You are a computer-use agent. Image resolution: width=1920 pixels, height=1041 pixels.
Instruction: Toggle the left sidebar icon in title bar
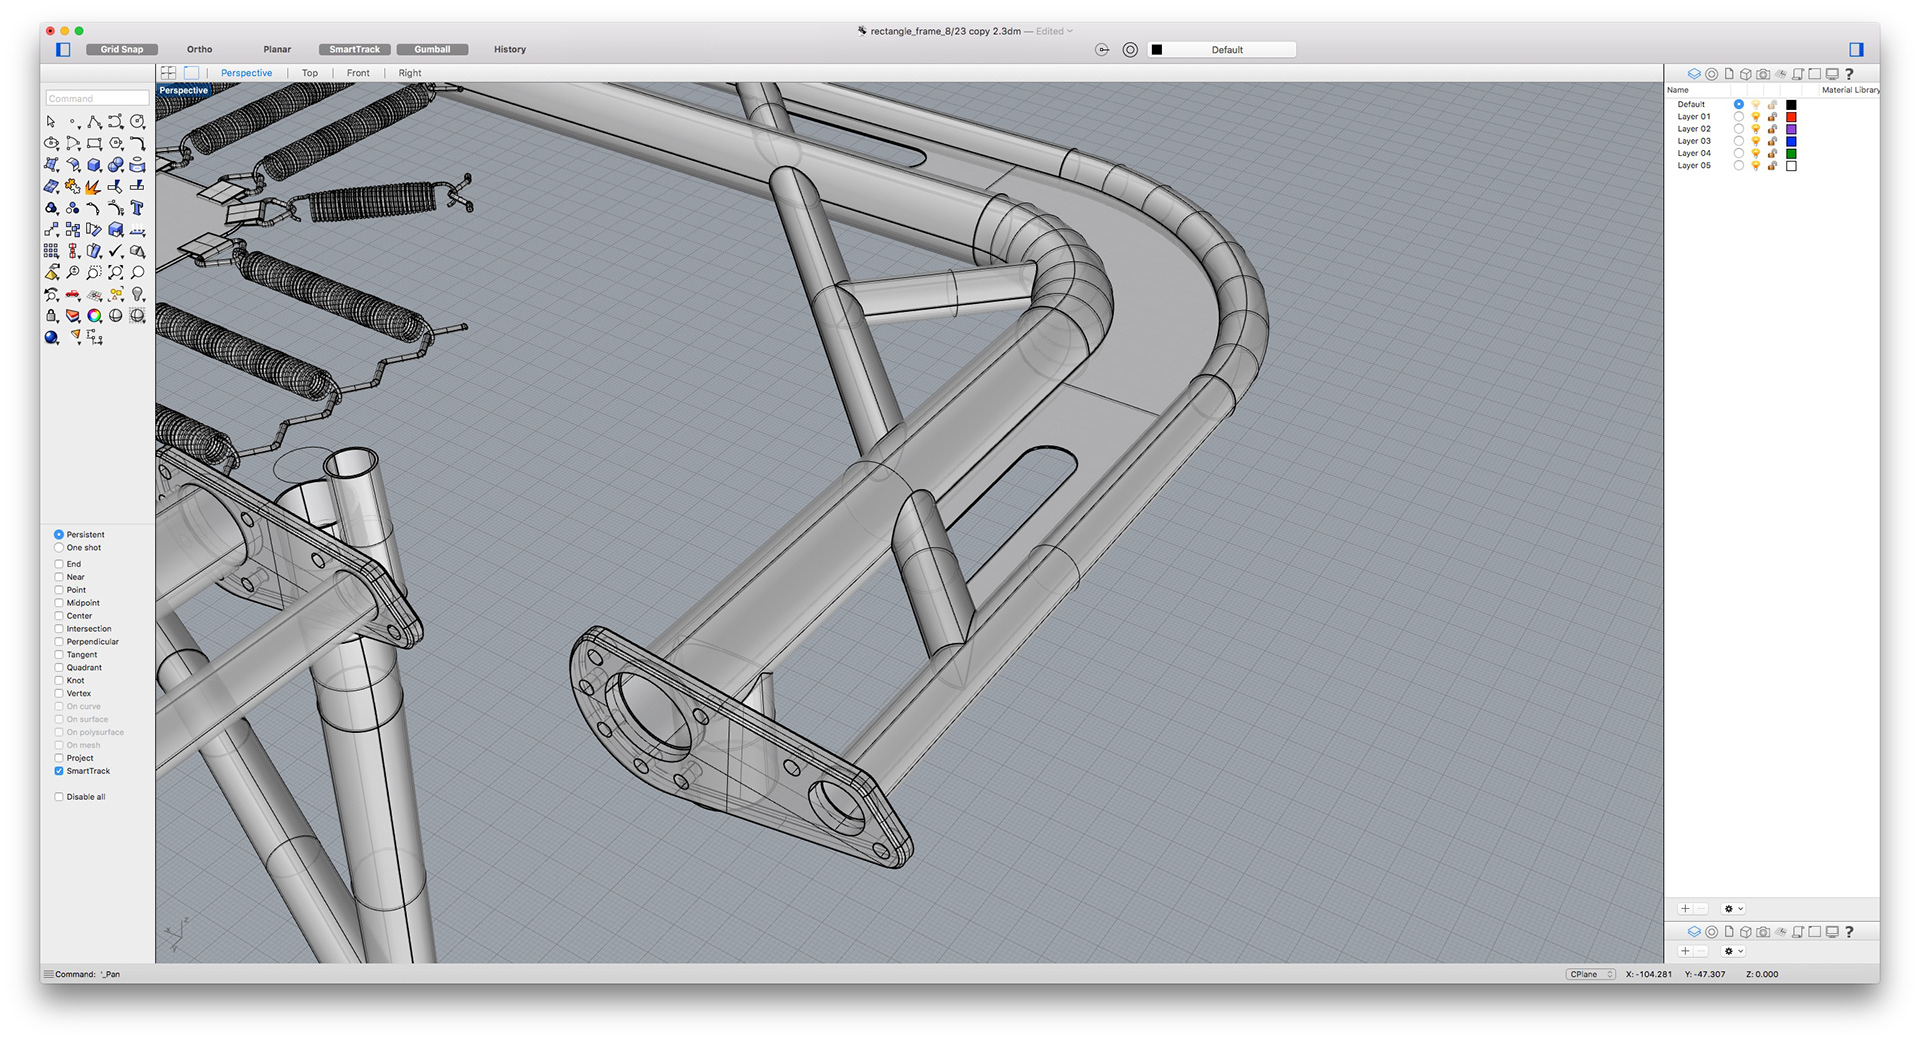point(63,49)
